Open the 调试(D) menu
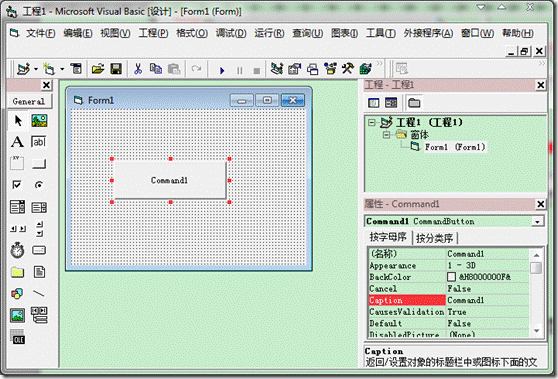558x379 pixels. pyautogui.click(x=231, y=33)
